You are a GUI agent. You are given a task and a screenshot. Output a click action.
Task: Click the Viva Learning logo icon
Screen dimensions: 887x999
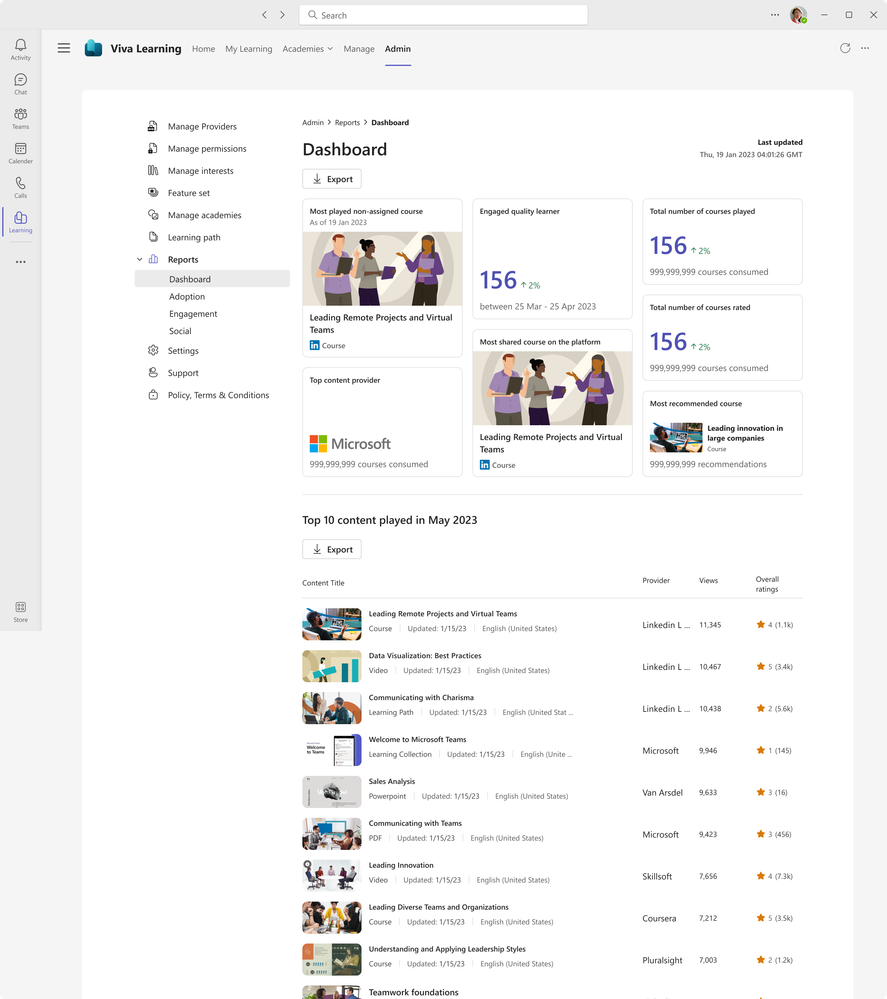pyautogui.click(x=94, y=48)
